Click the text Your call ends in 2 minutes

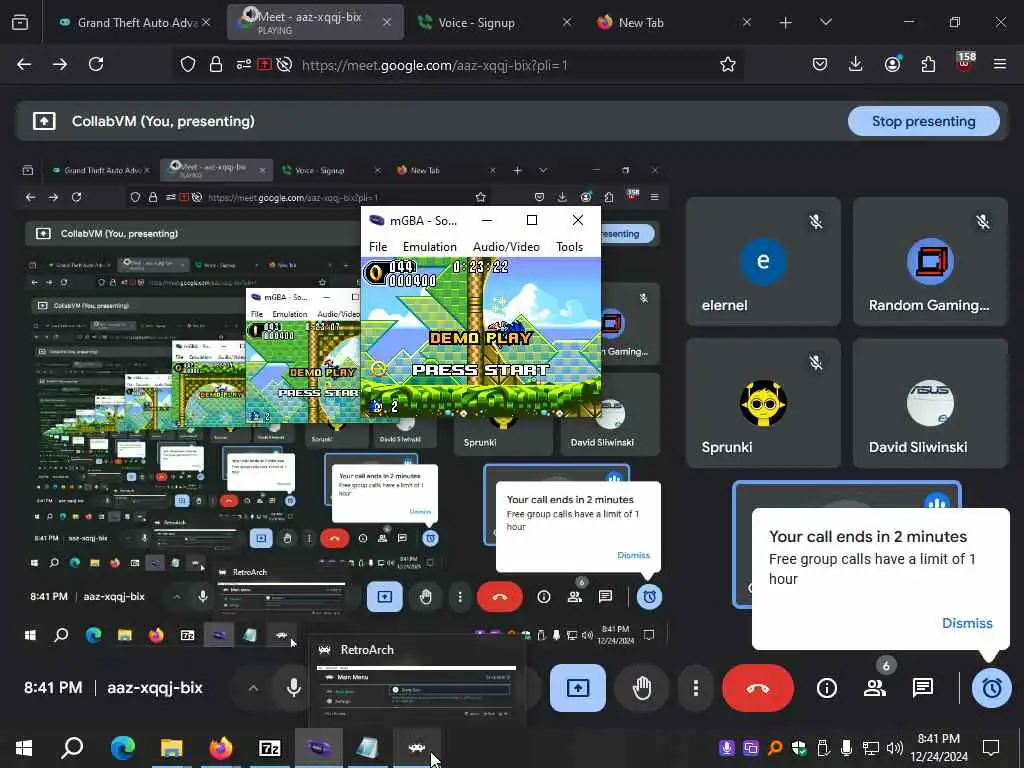[868, 536]
